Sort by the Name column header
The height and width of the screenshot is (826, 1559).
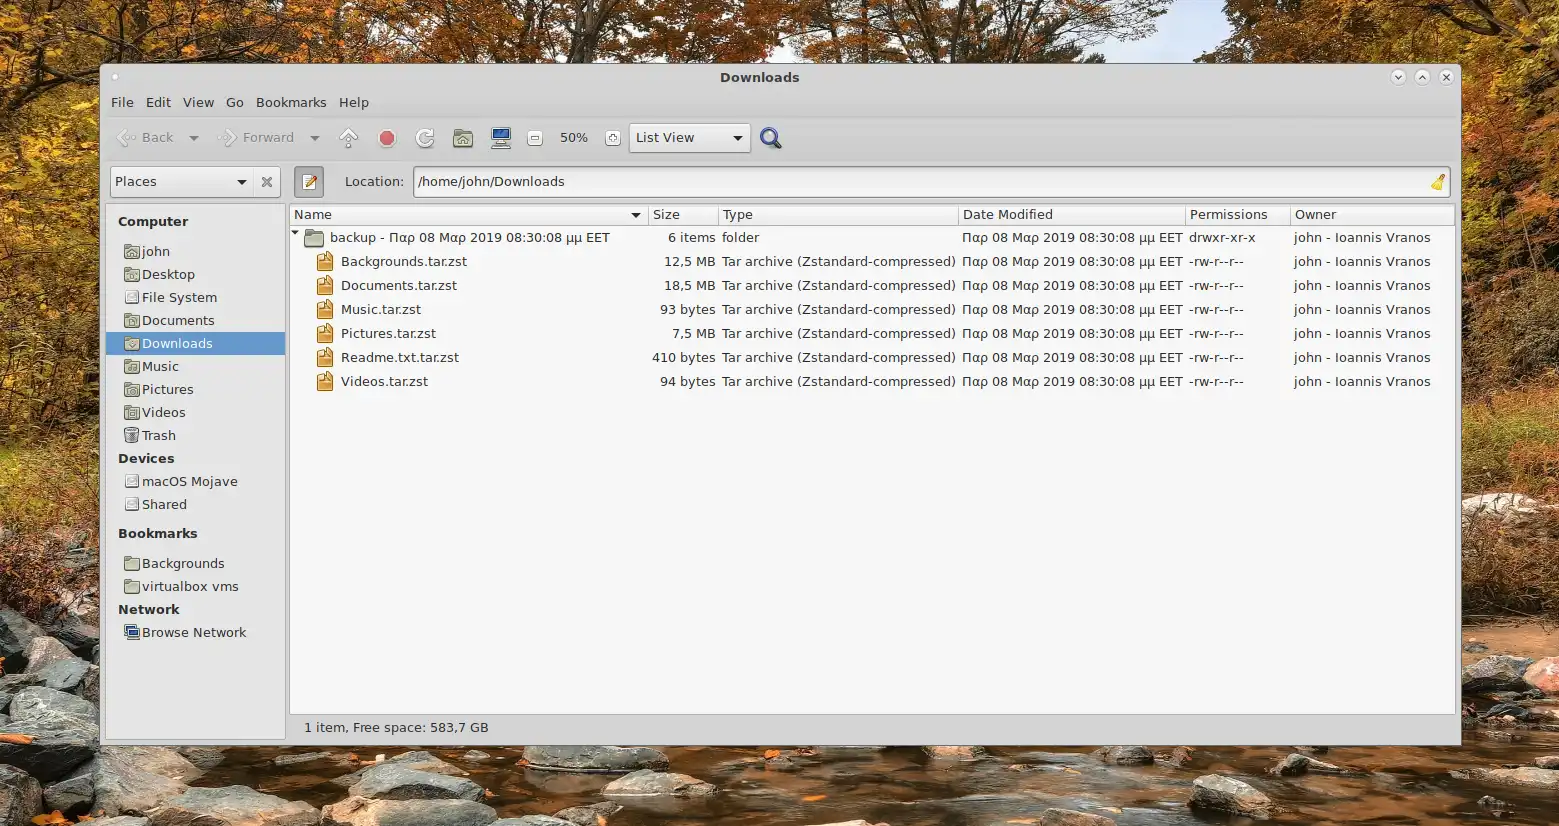468,215
